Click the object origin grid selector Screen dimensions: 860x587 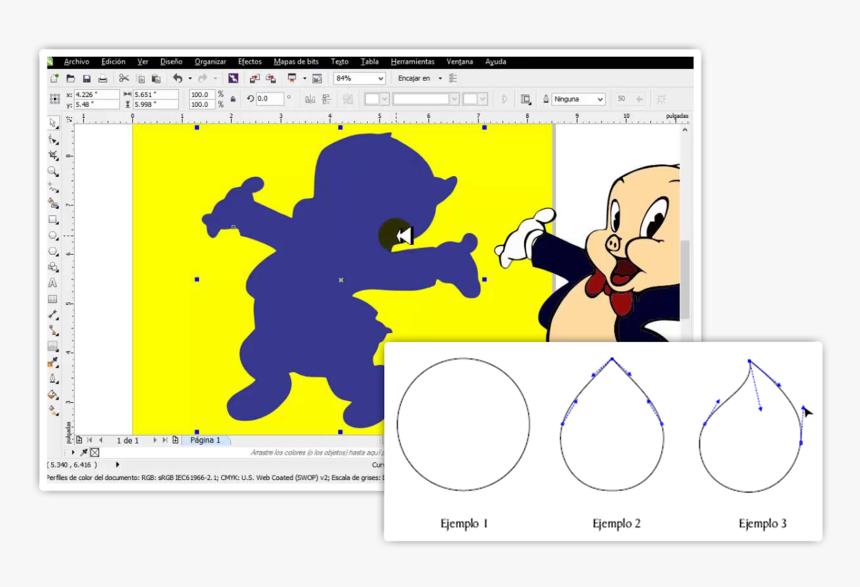pos(55,99)
